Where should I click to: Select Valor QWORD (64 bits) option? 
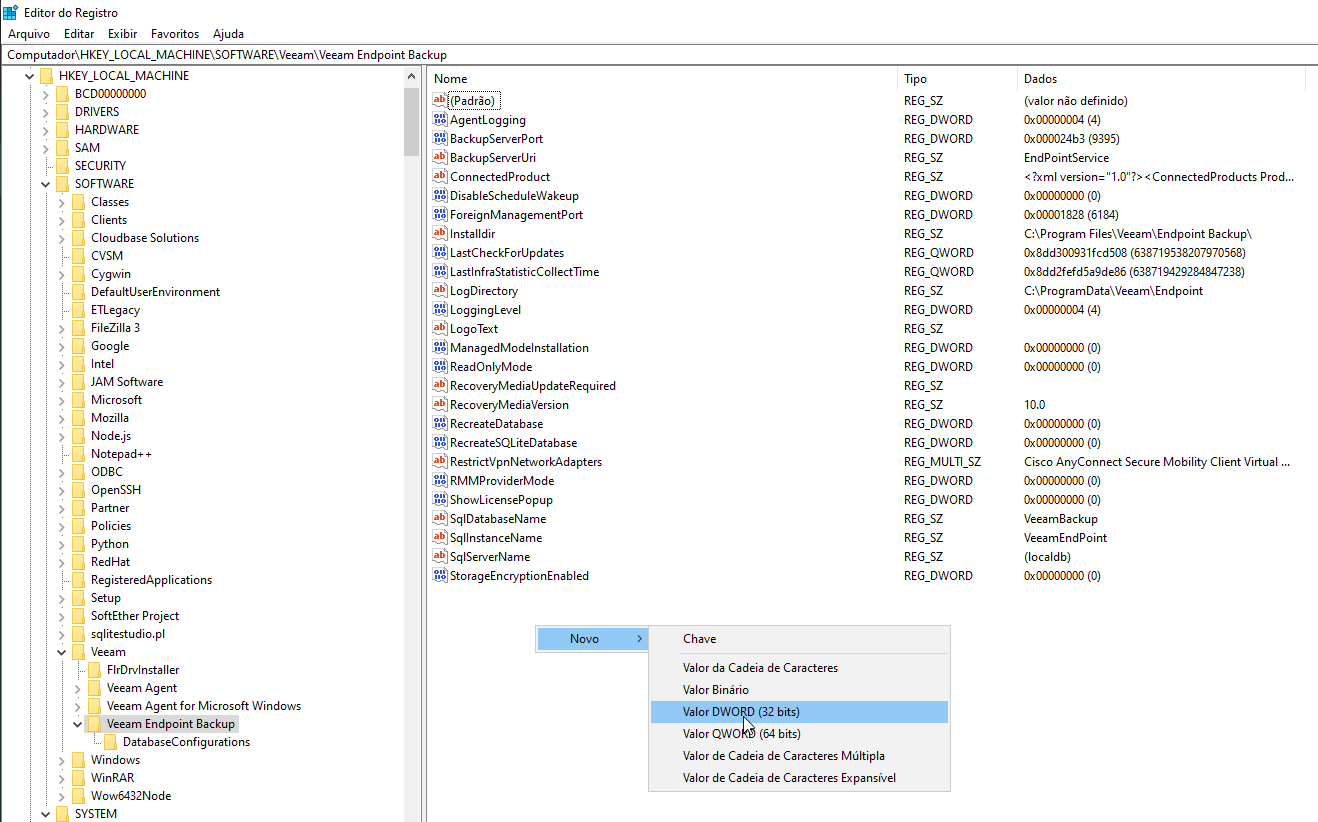799,734
